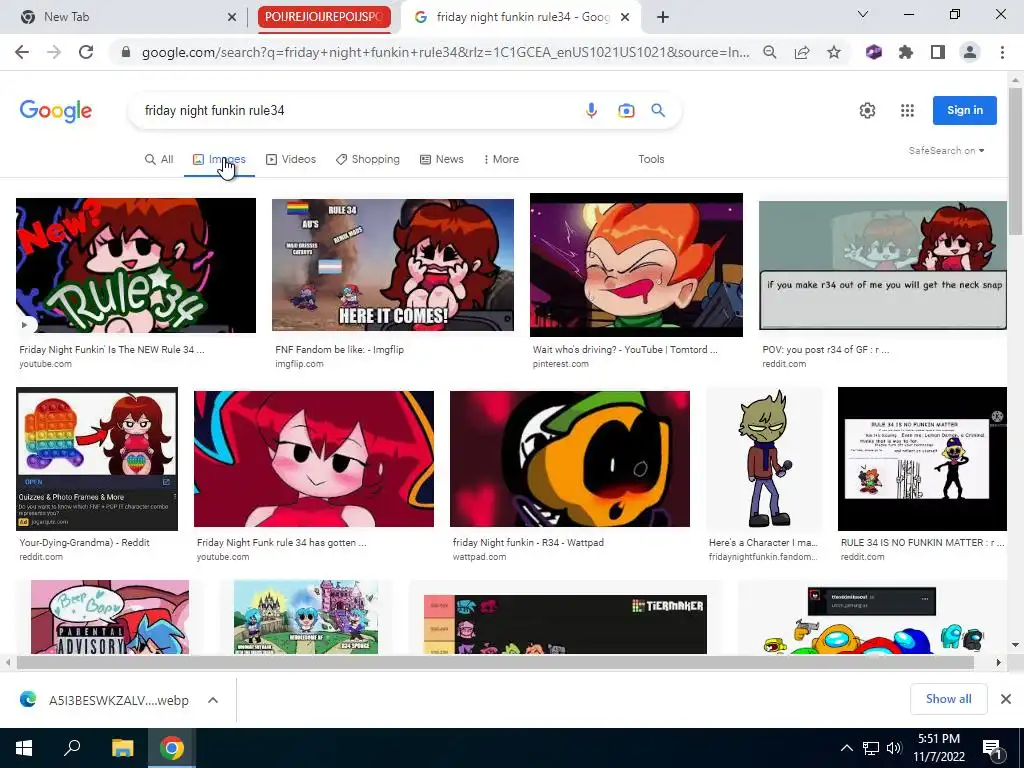Close the downloads bar
The image size is (1024, 768).
1006,699
